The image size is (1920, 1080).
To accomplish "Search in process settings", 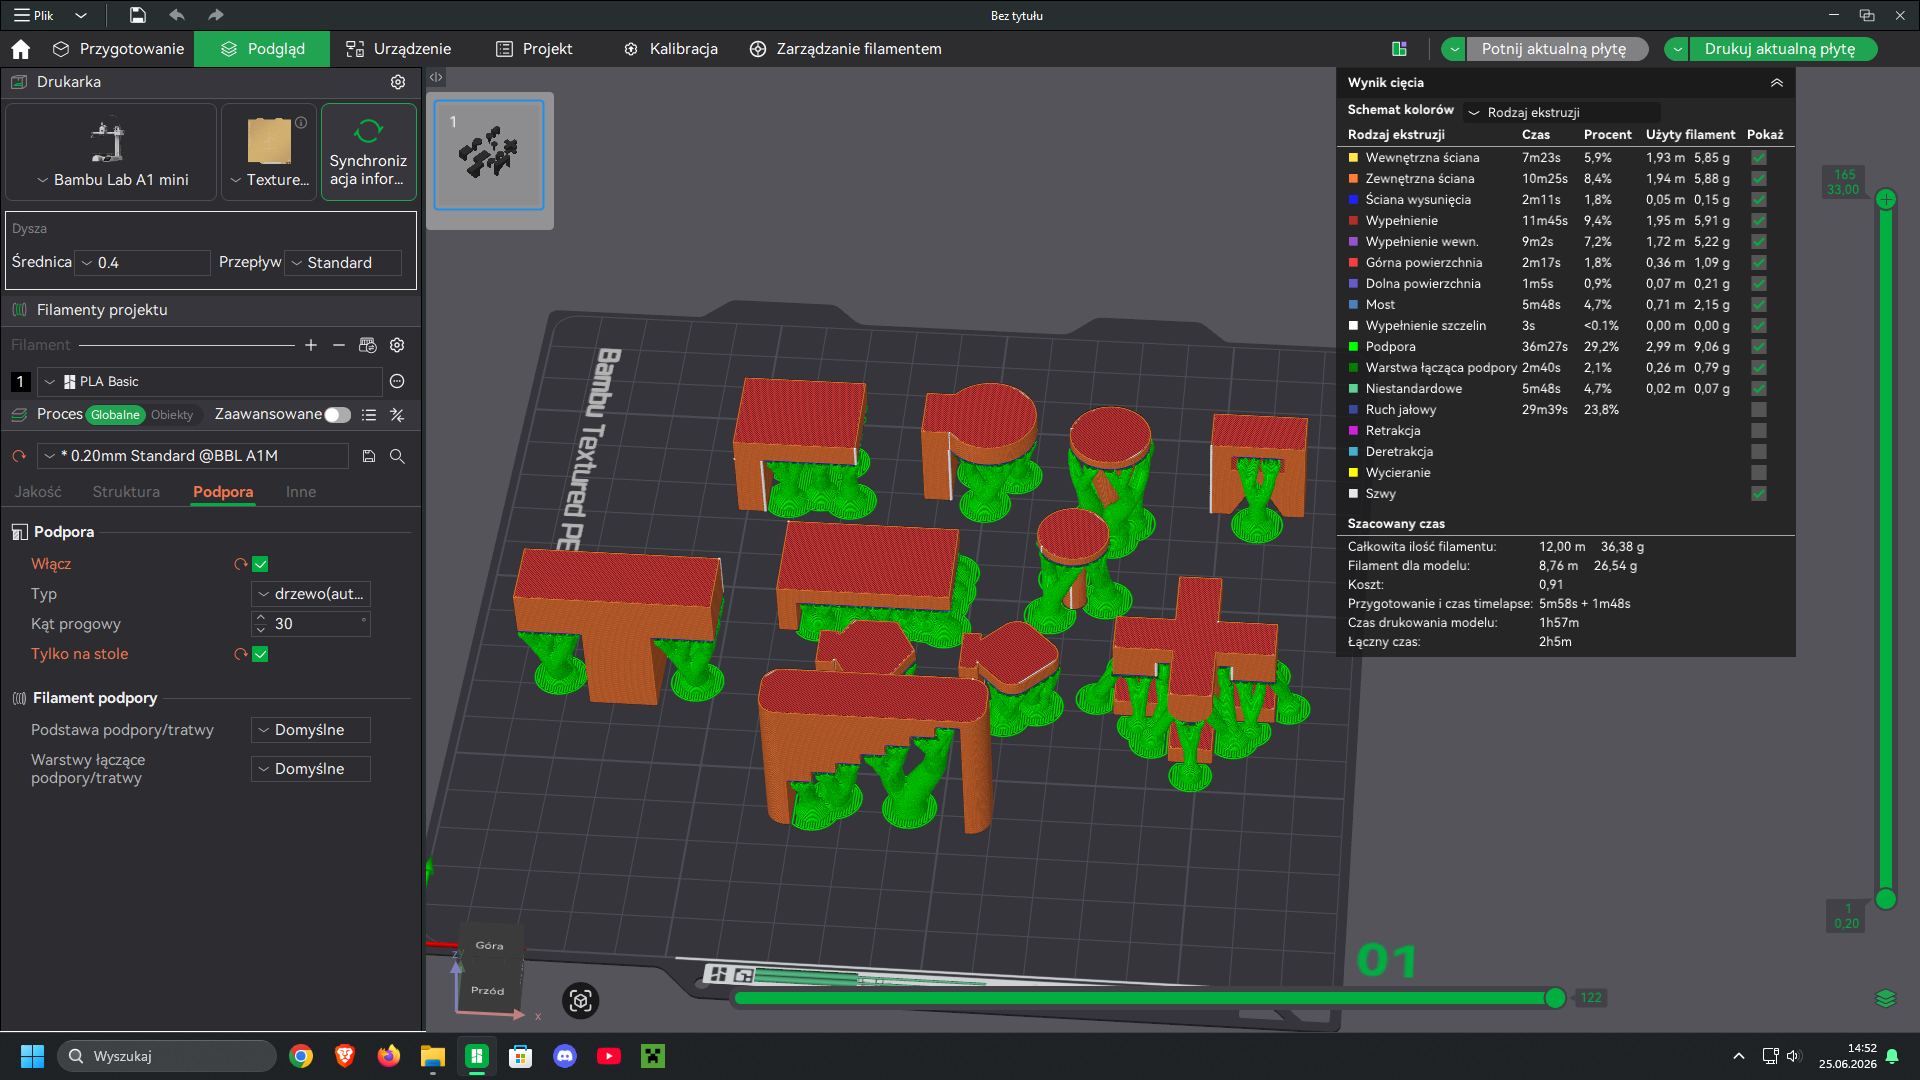I will tap(397, 456).
